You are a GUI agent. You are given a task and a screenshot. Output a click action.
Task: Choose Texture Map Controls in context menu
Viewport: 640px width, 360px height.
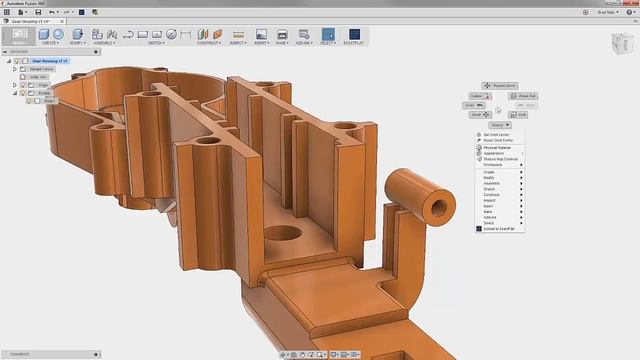pos(500,159)
